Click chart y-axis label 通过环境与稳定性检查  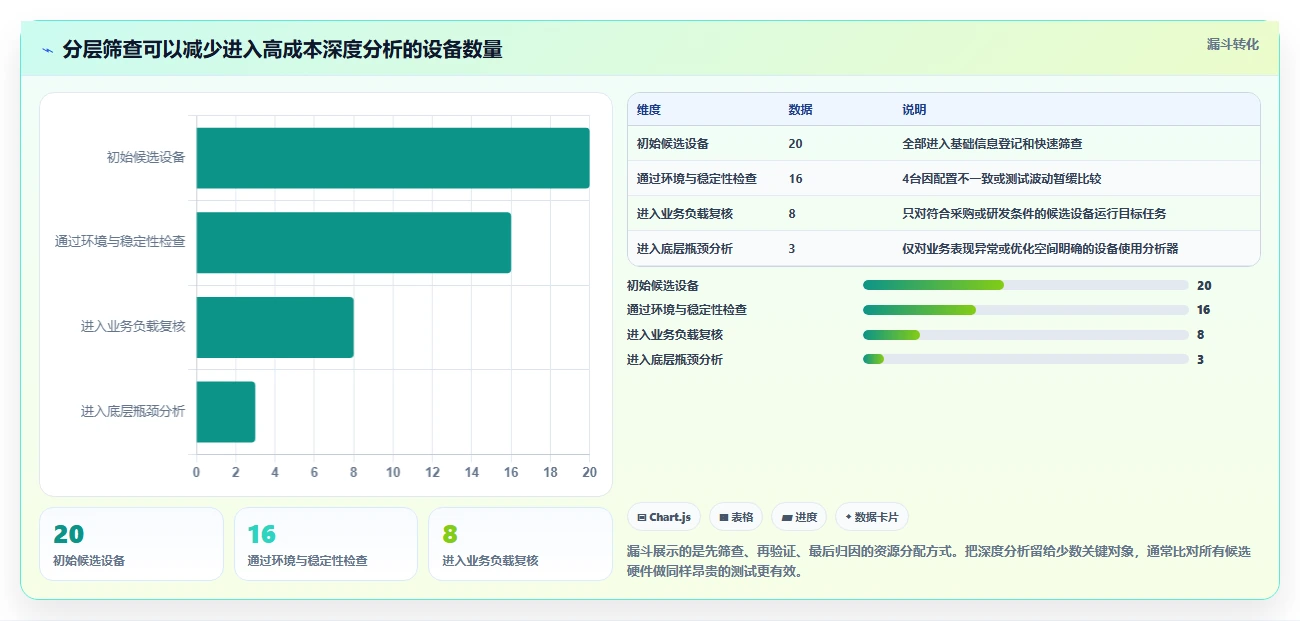[x=120, y=242]
